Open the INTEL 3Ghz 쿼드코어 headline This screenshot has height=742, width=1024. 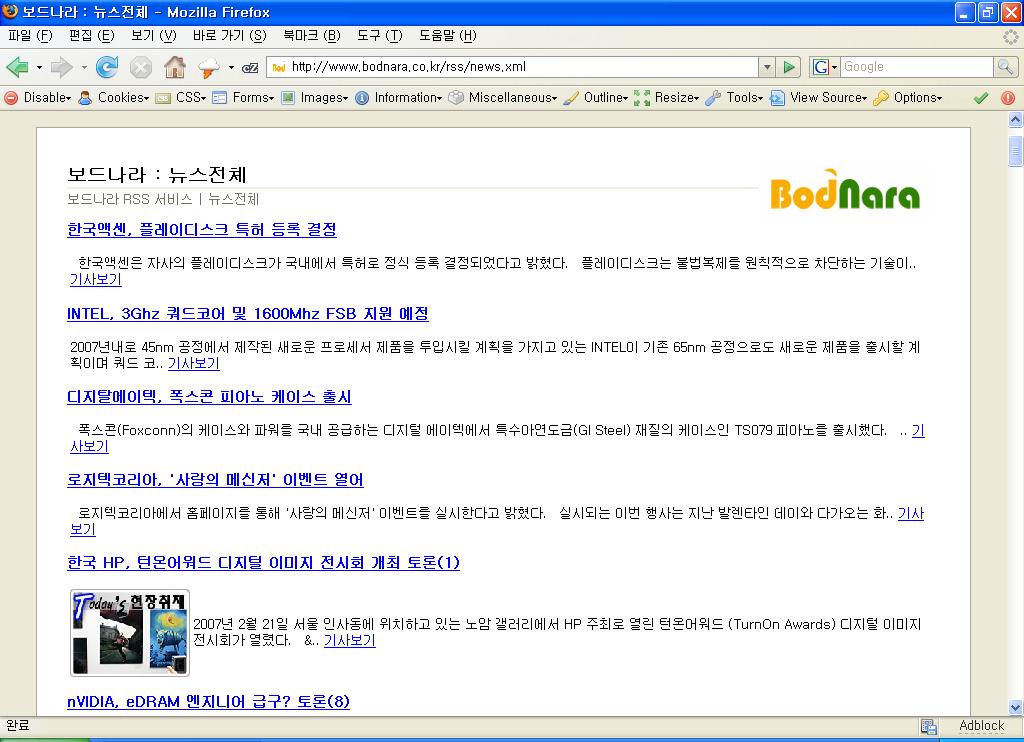[x=248, y=314]
